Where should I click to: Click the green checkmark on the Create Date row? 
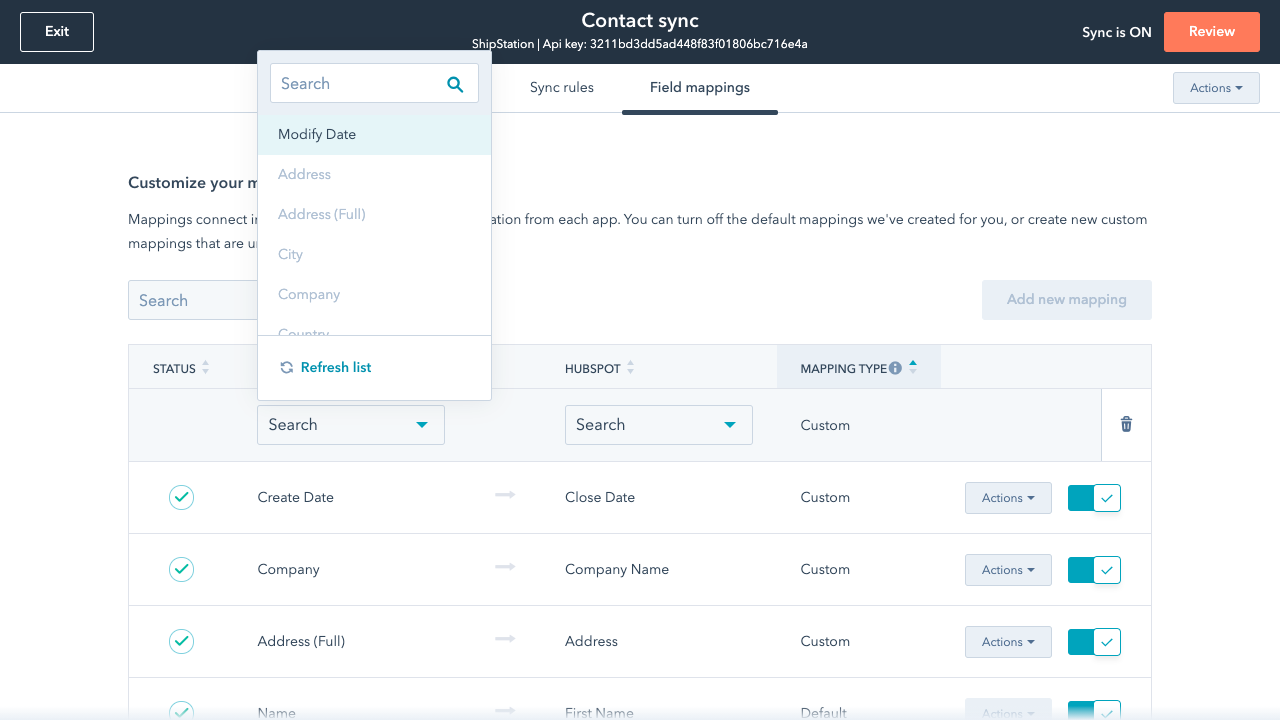point(181,497)
